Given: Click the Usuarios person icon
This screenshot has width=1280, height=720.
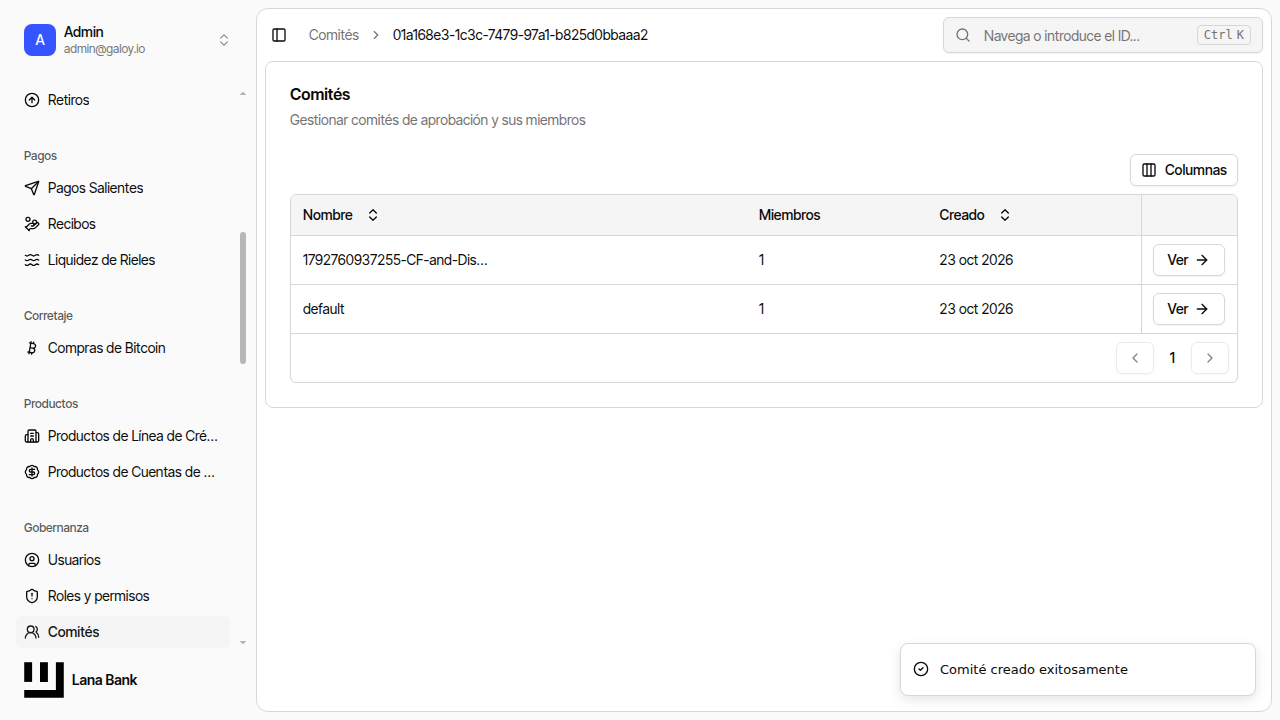Looking at the screenshot, I should pyautogui.click(x=32, y=560).
